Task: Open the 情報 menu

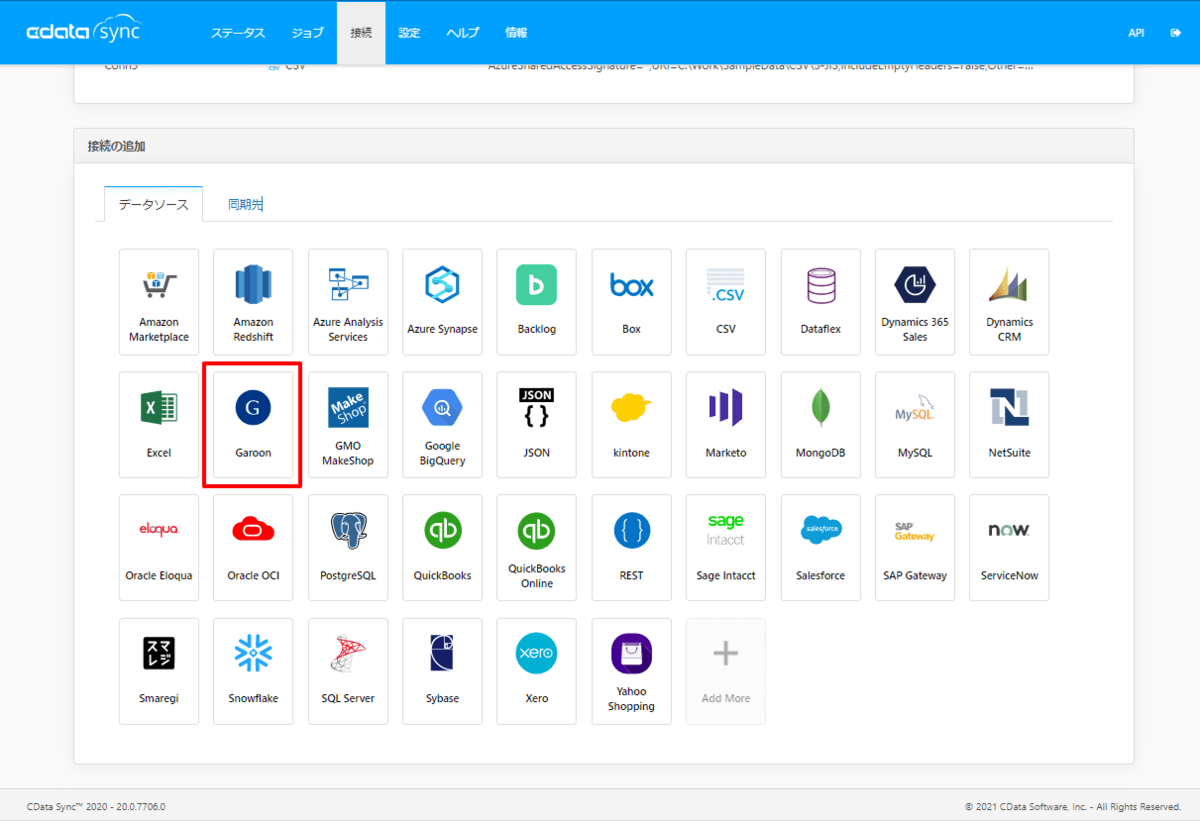Action: click(516, 33)
